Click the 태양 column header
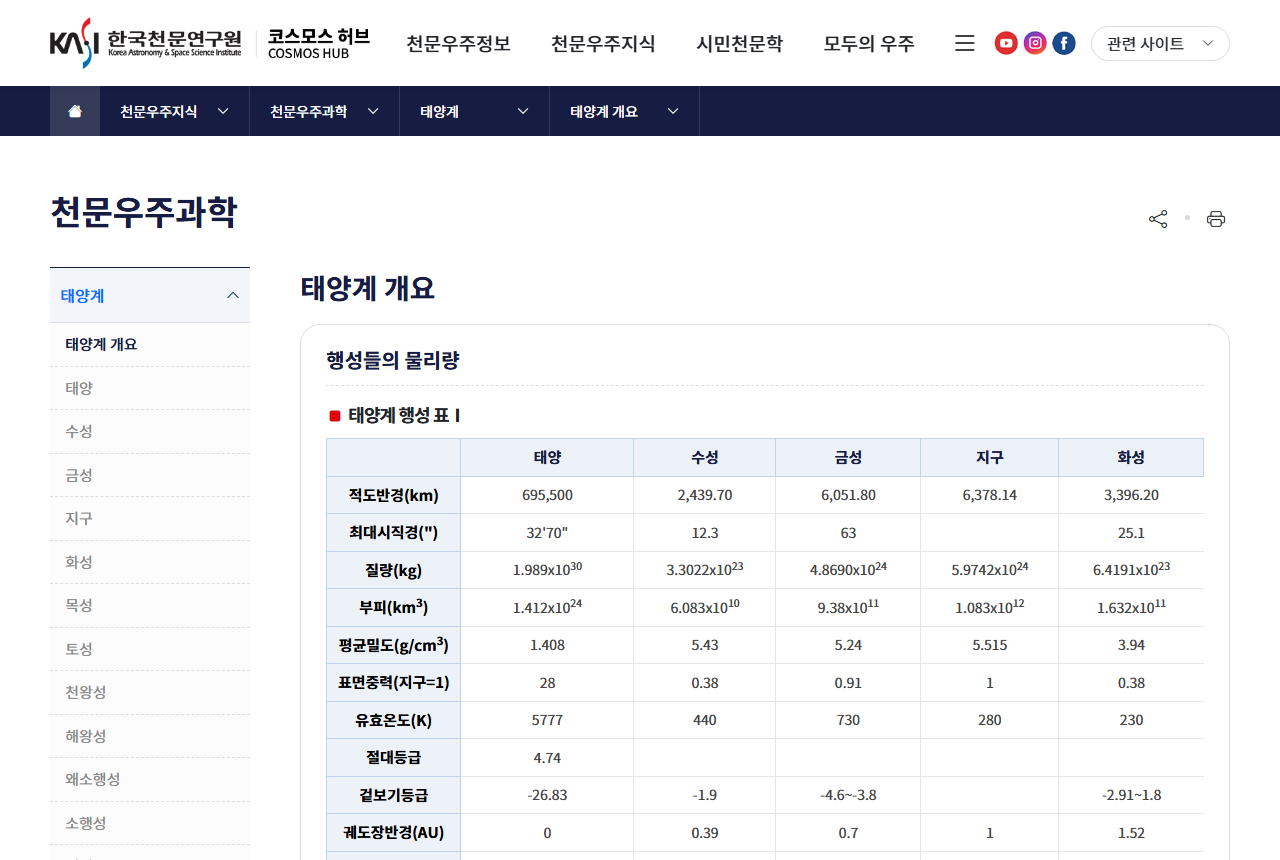This screenshot has width=1280, height=860. coord(547,457)
